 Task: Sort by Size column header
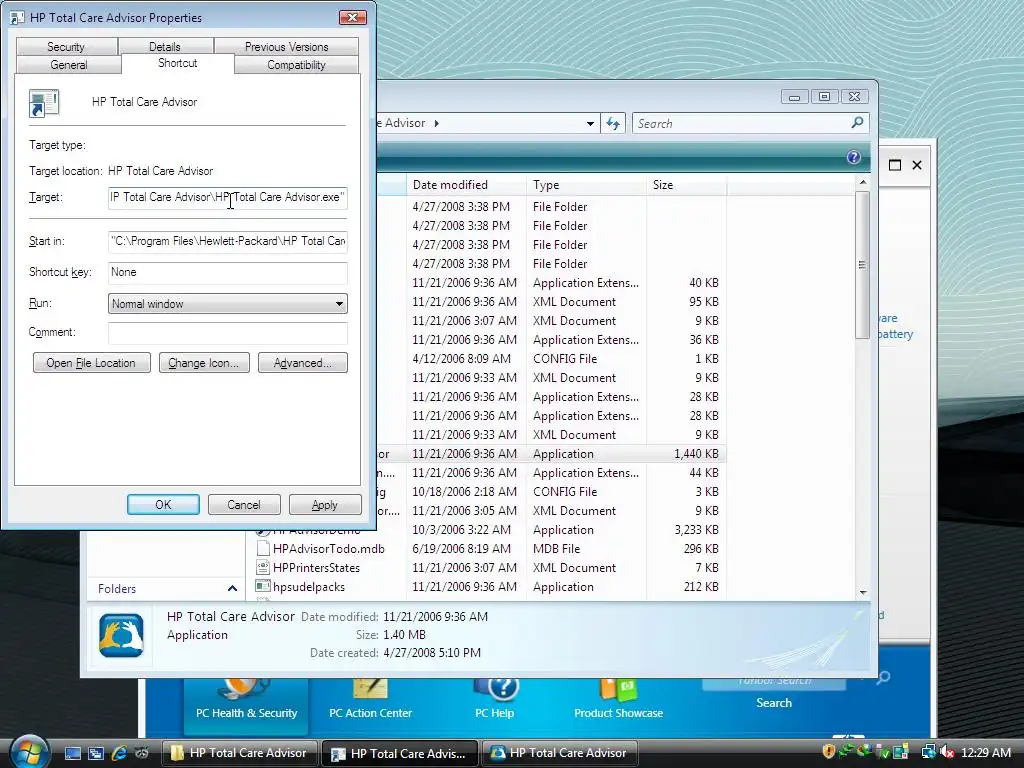point(686,185)
